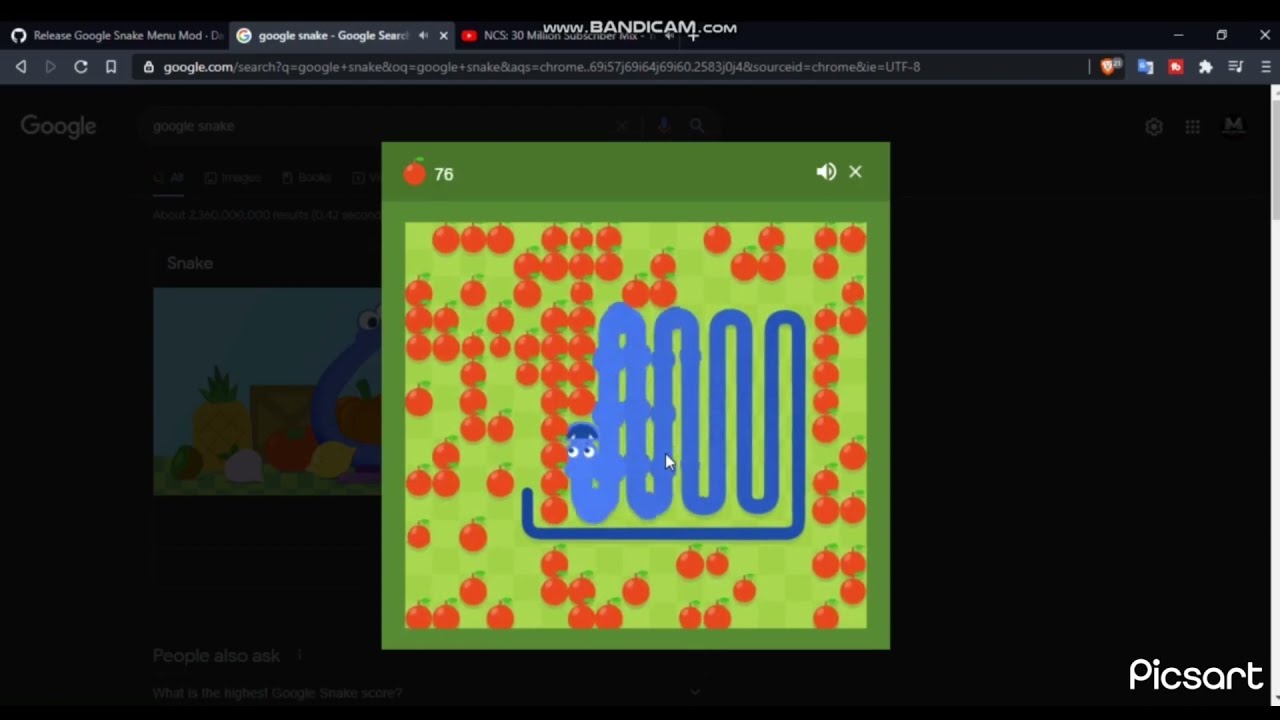This screenshot has height=720, width=1280.
Task: Go forward in browser history
Action: click(50, 67)
